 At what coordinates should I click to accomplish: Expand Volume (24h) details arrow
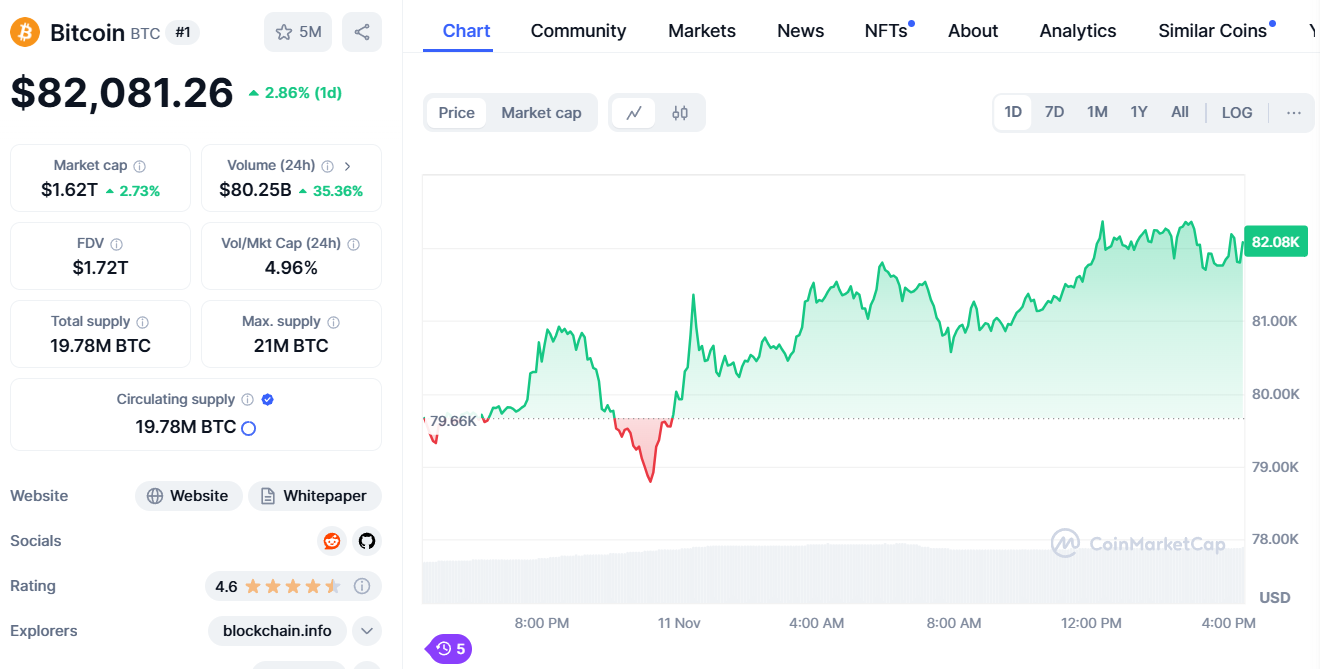coord(347,166)
